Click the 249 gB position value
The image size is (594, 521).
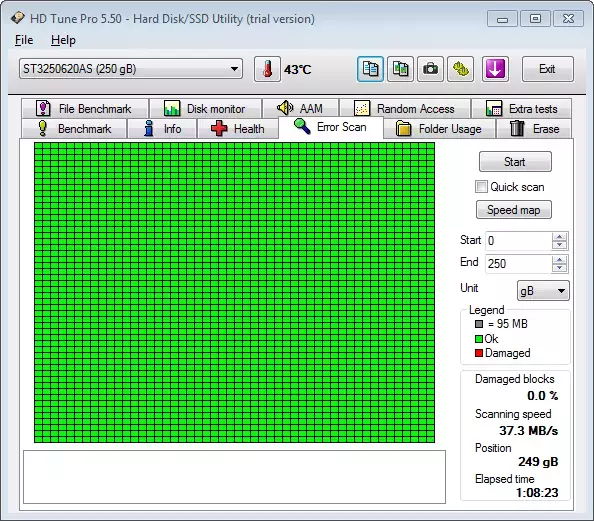coord(538,462)
